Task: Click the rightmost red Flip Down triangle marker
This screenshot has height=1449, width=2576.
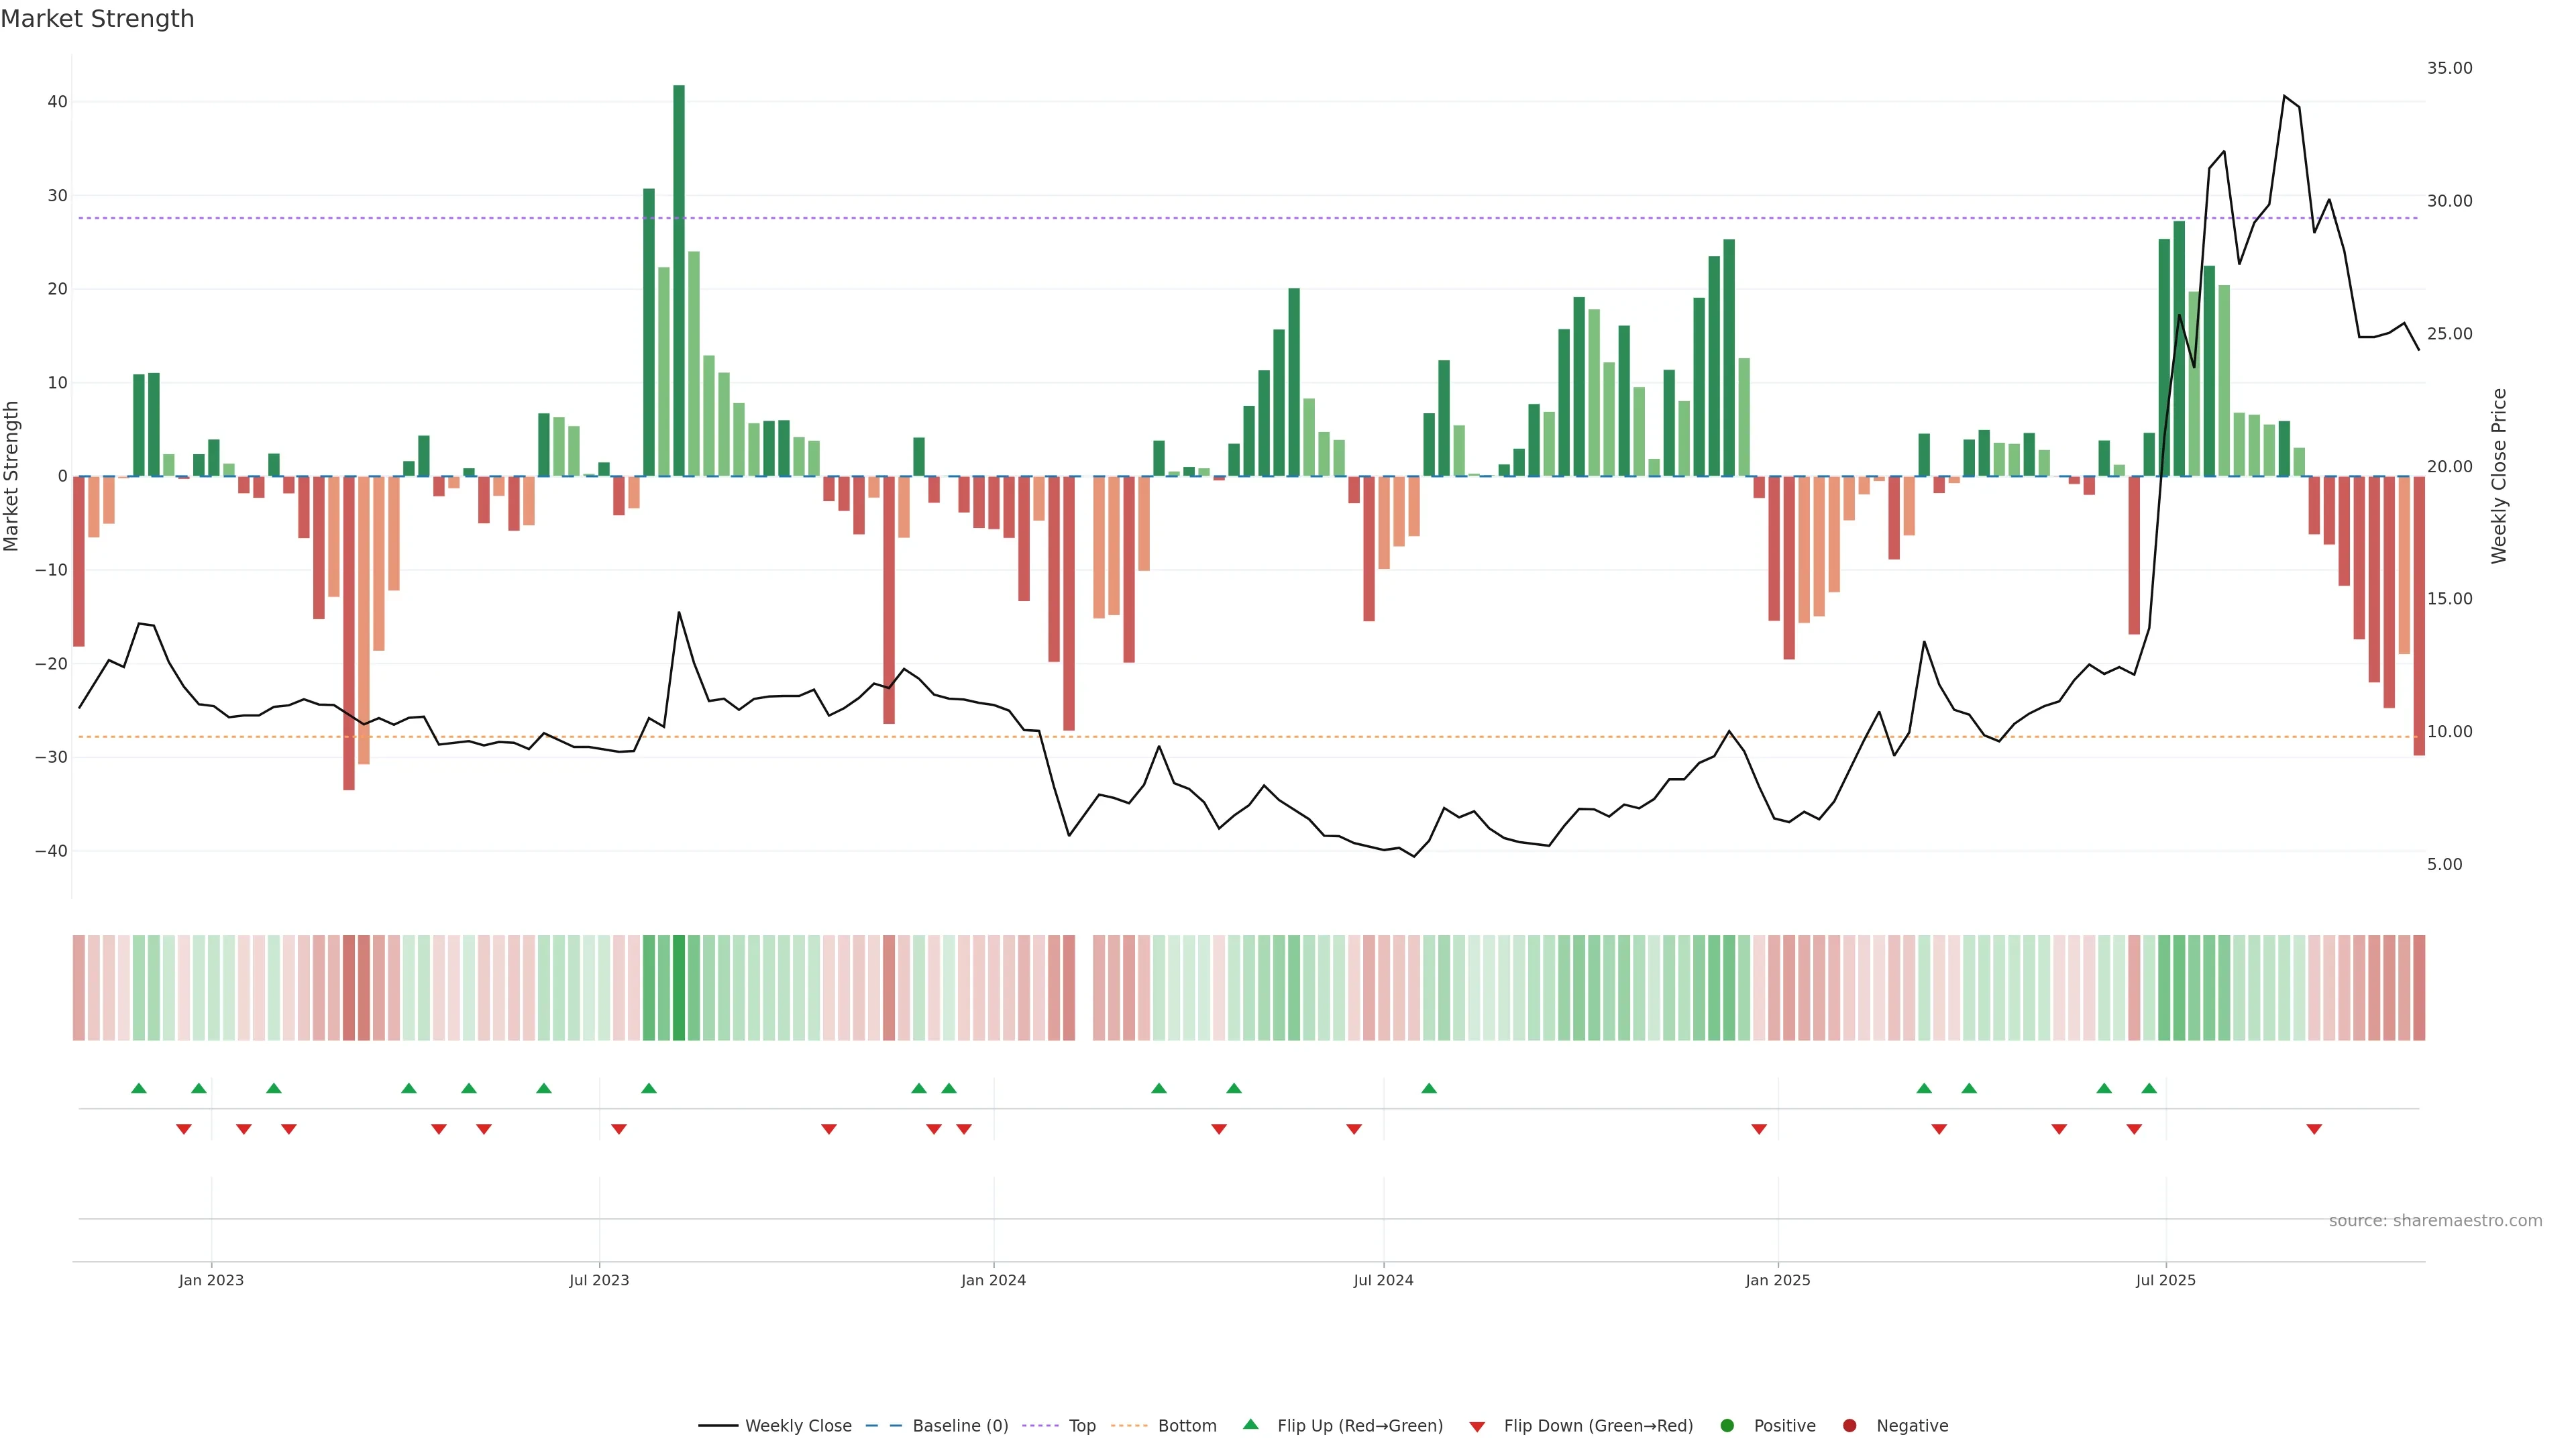Action: [2314, 1129]
